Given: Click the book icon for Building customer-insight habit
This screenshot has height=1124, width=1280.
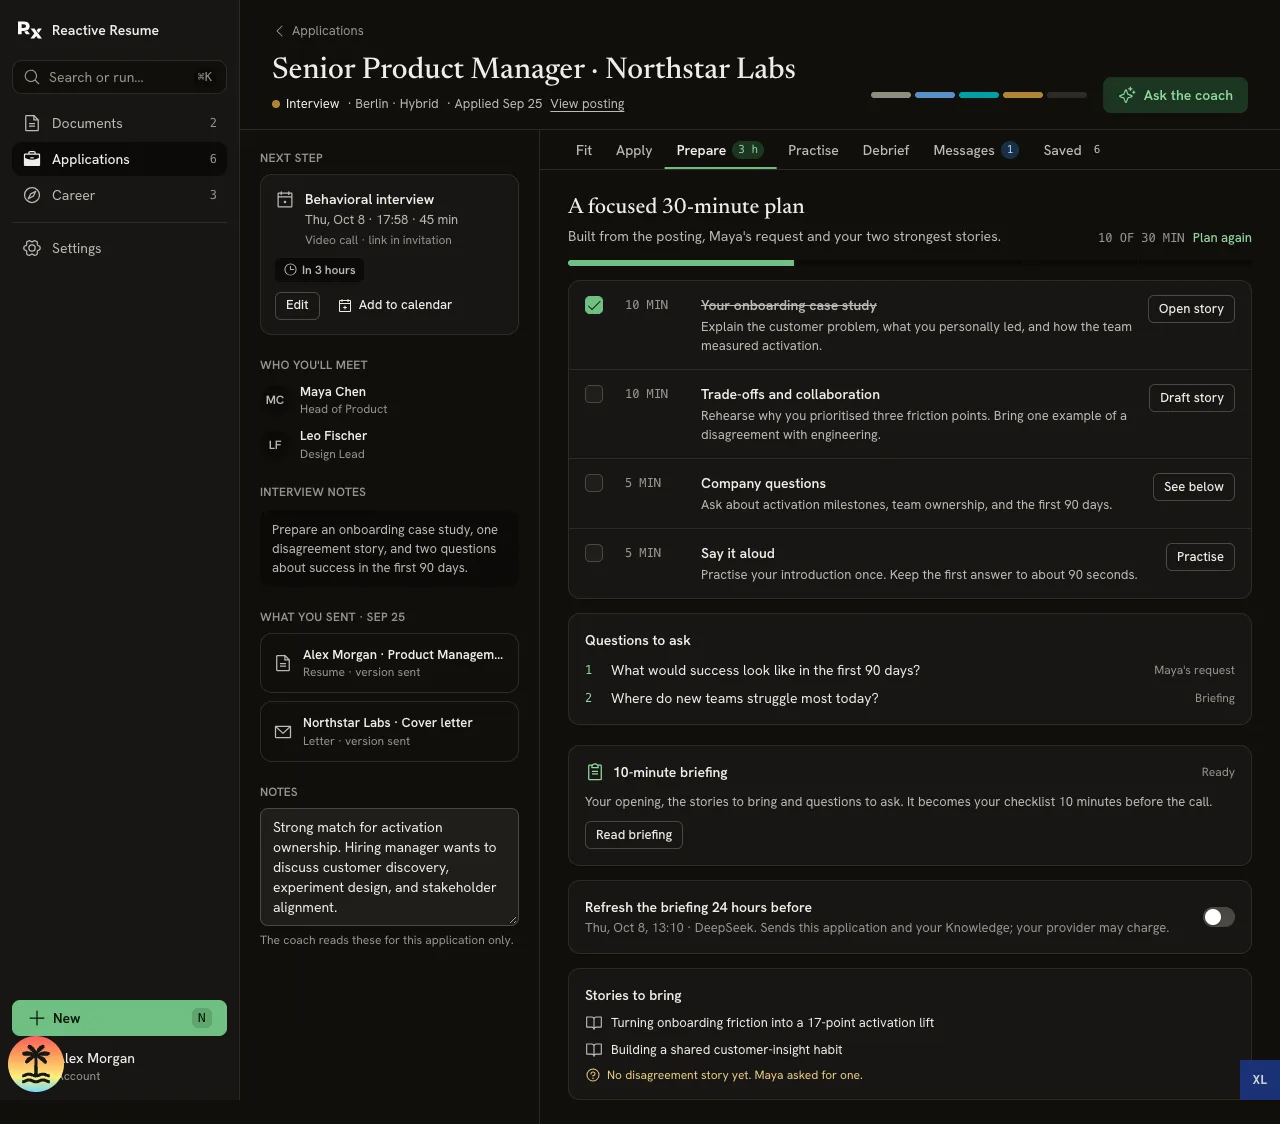Looking at the screenshot, I should tap(594, 1050).
